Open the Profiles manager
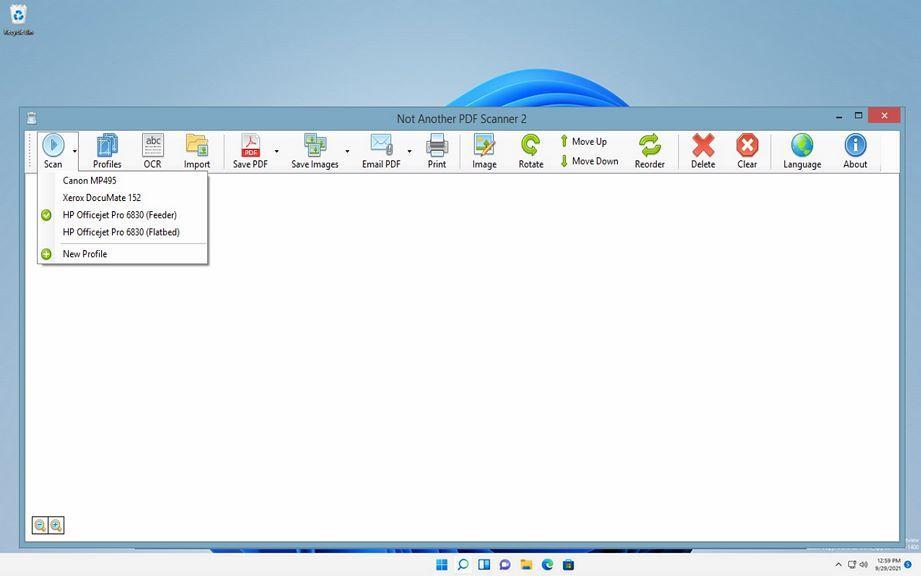This screenshot has width=921, height=576. tap(107, 150)
